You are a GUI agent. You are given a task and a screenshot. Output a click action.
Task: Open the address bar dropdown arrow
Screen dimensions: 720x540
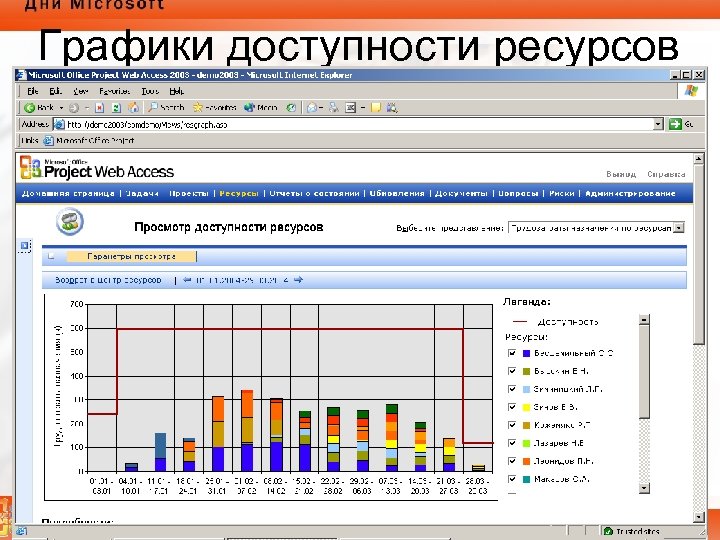point(658,124)
